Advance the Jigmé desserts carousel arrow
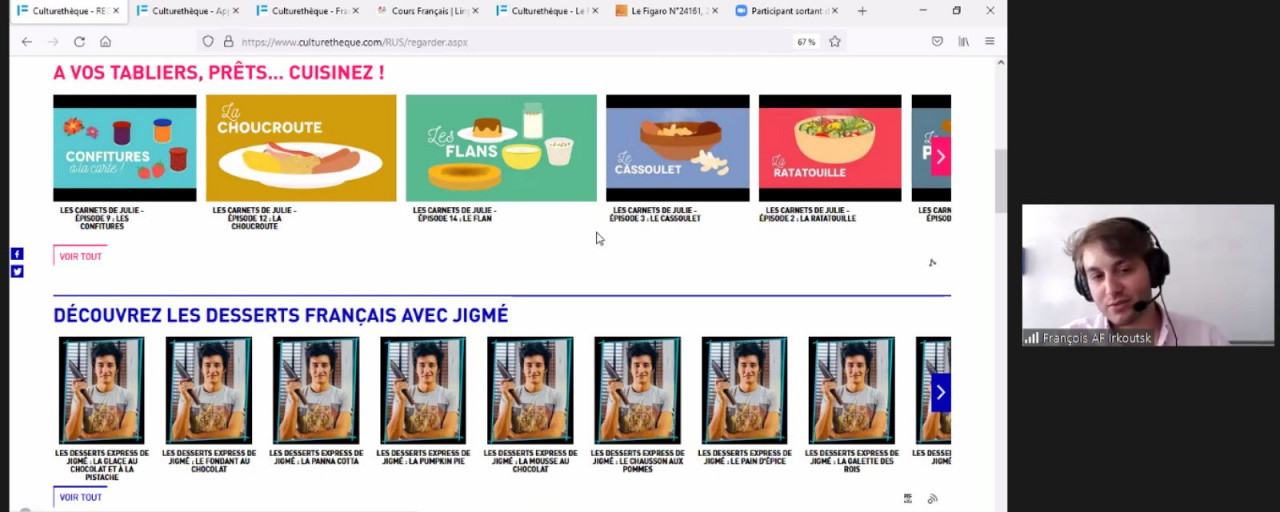This screenshot has width=1280, height=512. pos(940,392)
